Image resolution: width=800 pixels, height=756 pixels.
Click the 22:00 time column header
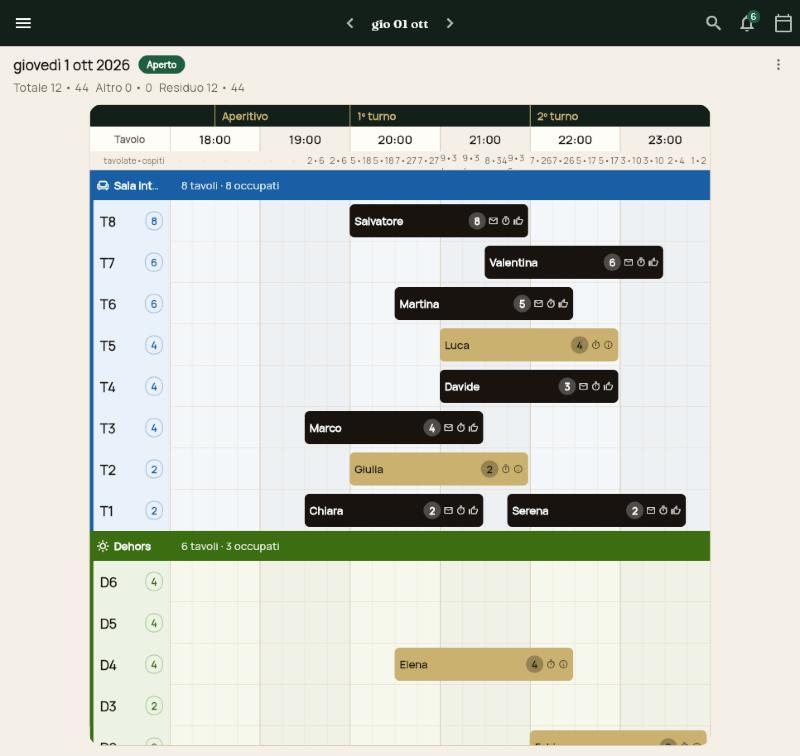click(575, 140)
